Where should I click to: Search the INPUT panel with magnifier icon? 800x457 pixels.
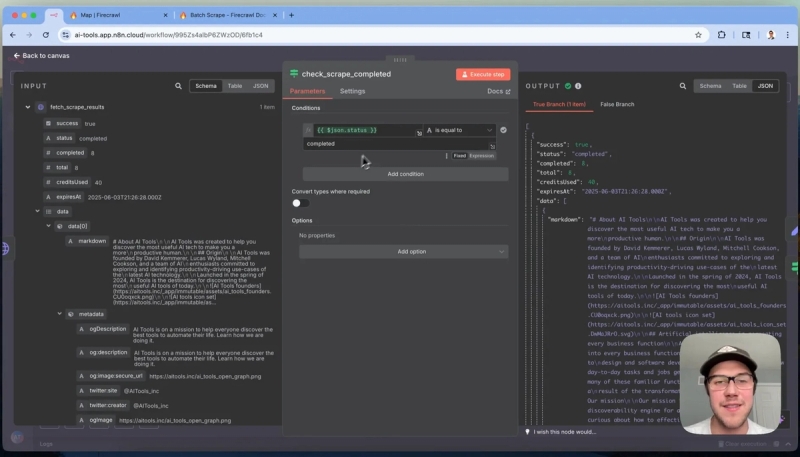pyautogui.click(x=178, y=86)
